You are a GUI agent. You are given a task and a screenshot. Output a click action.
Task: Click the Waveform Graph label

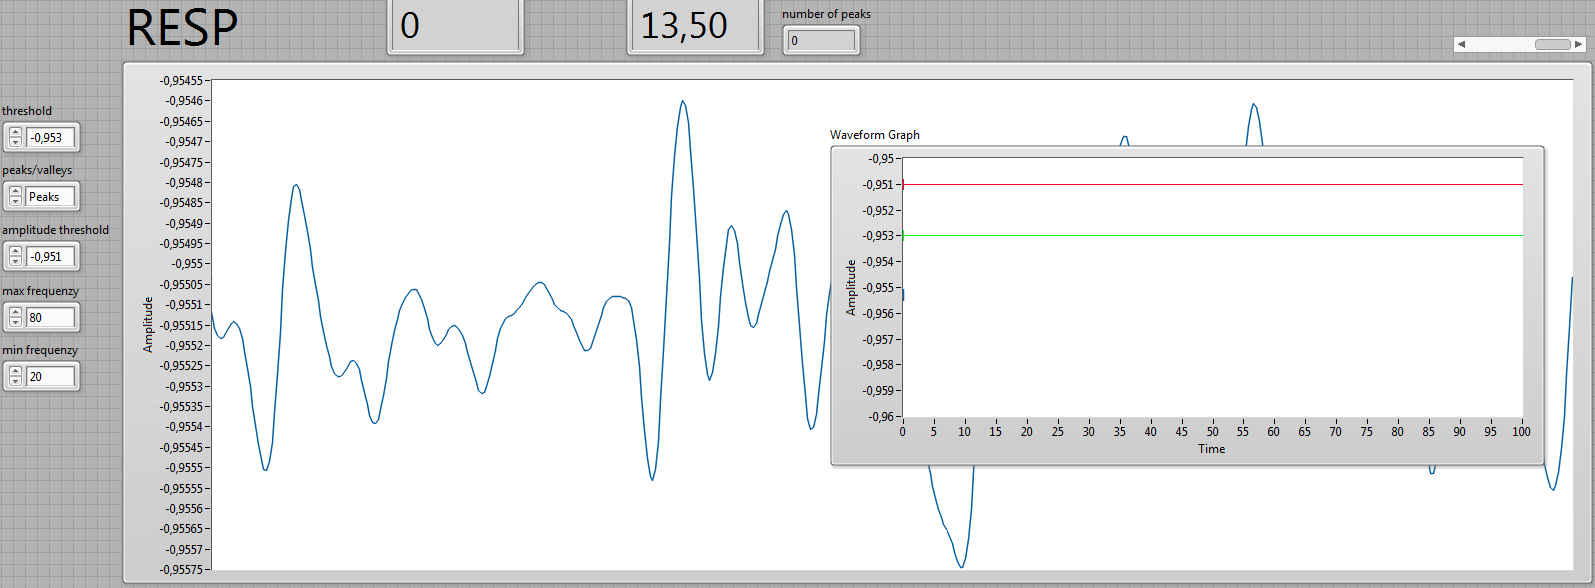coord(875,135)
